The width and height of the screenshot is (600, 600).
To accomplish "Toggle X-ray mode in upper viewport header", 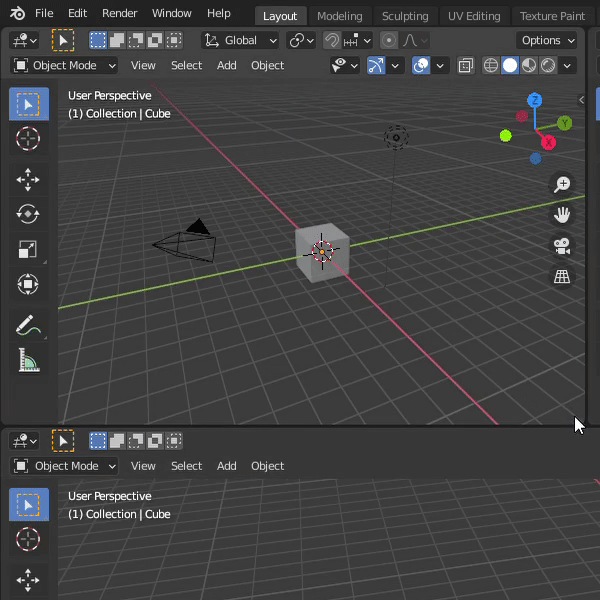I will pyautogui.click(x=466, y=66).
